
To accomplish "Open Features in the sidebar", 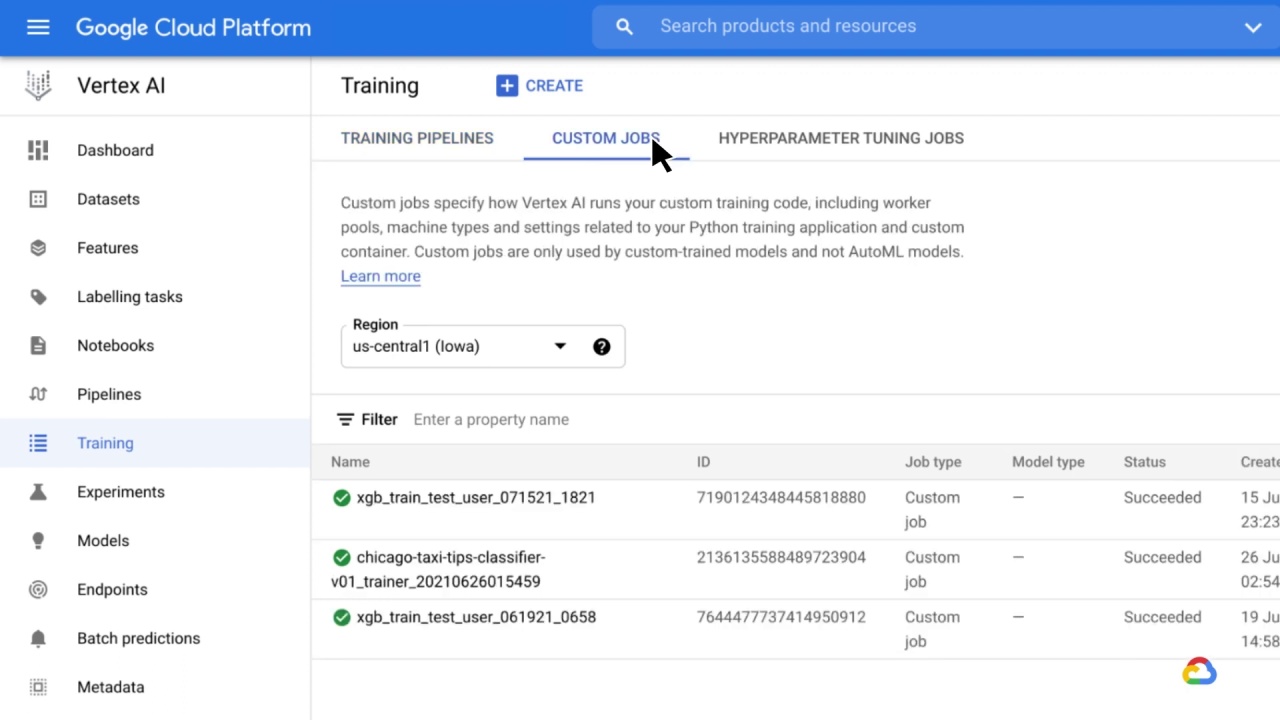I will pos(107,248).
